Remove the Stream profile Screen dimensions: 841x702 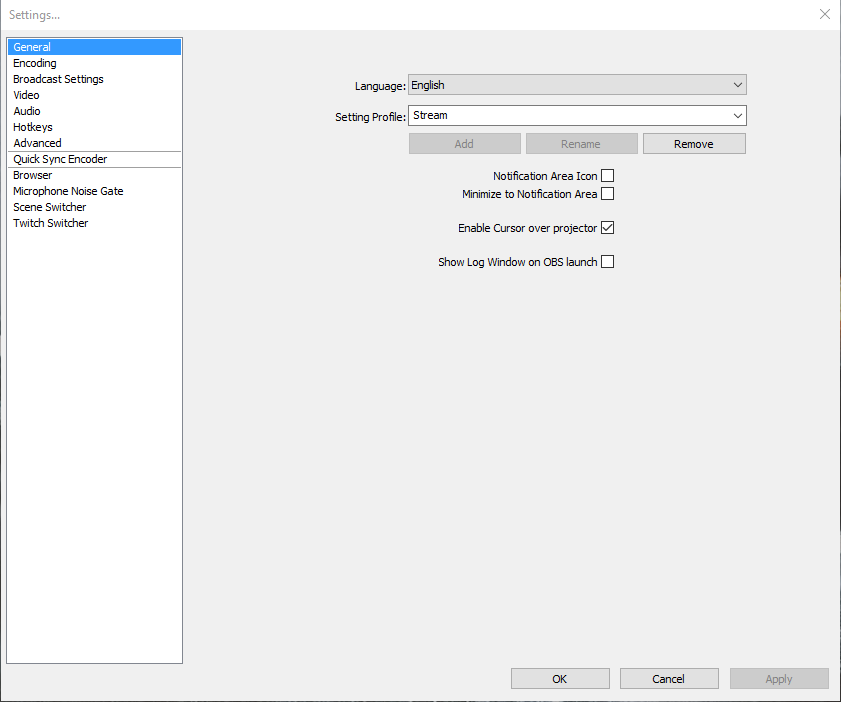coord(694,144)
